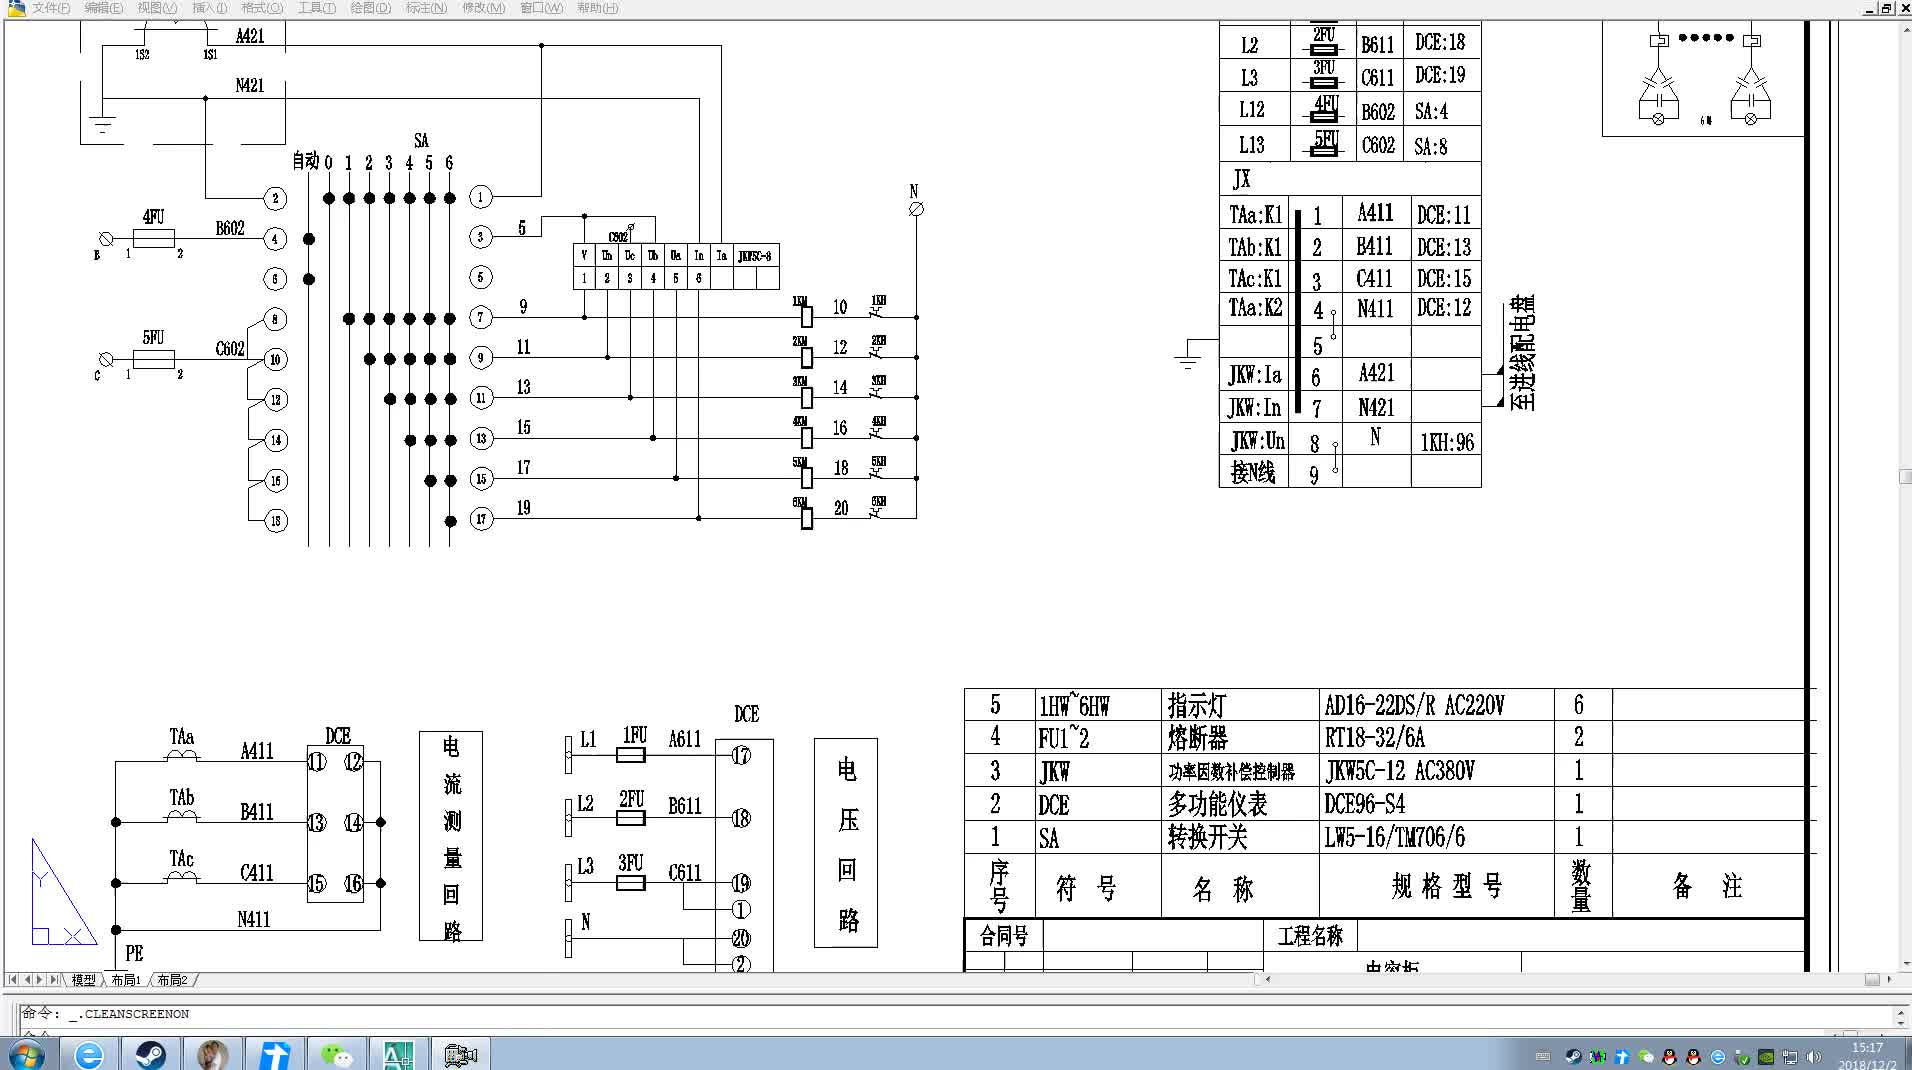Open the 标注(N) menu
This screenshot has height=1070, width=1912.
(426, 8)
